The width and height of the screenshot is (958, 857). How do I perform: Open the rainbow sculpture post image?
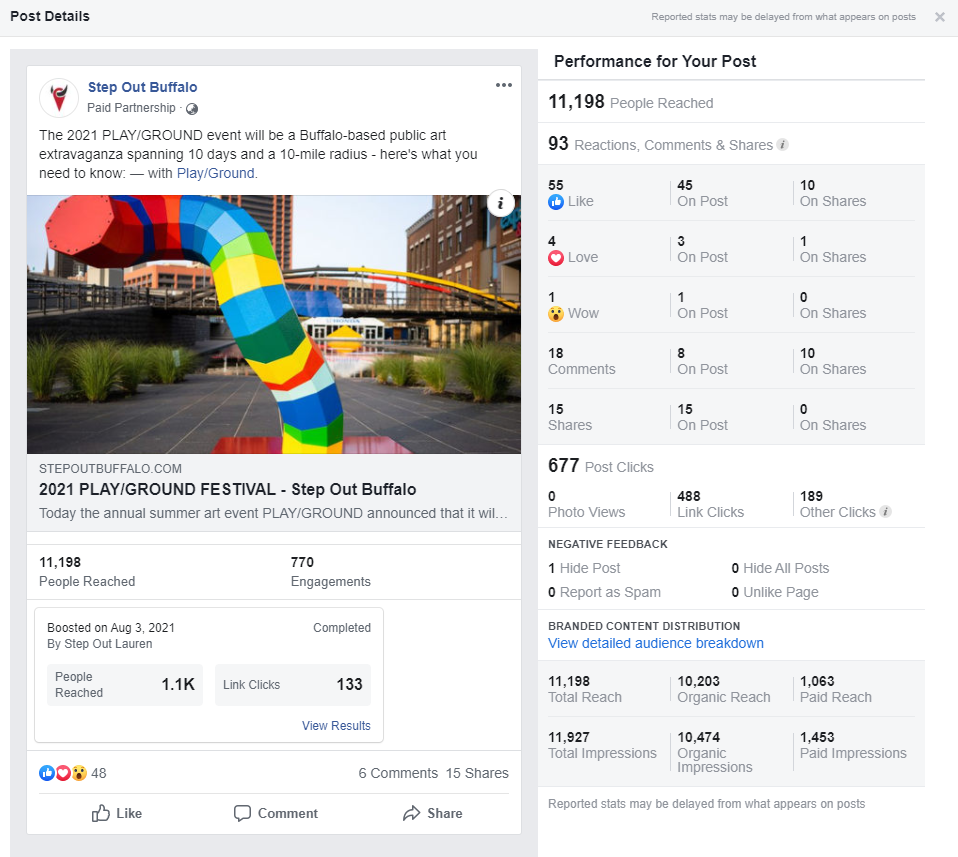[274, 324]
